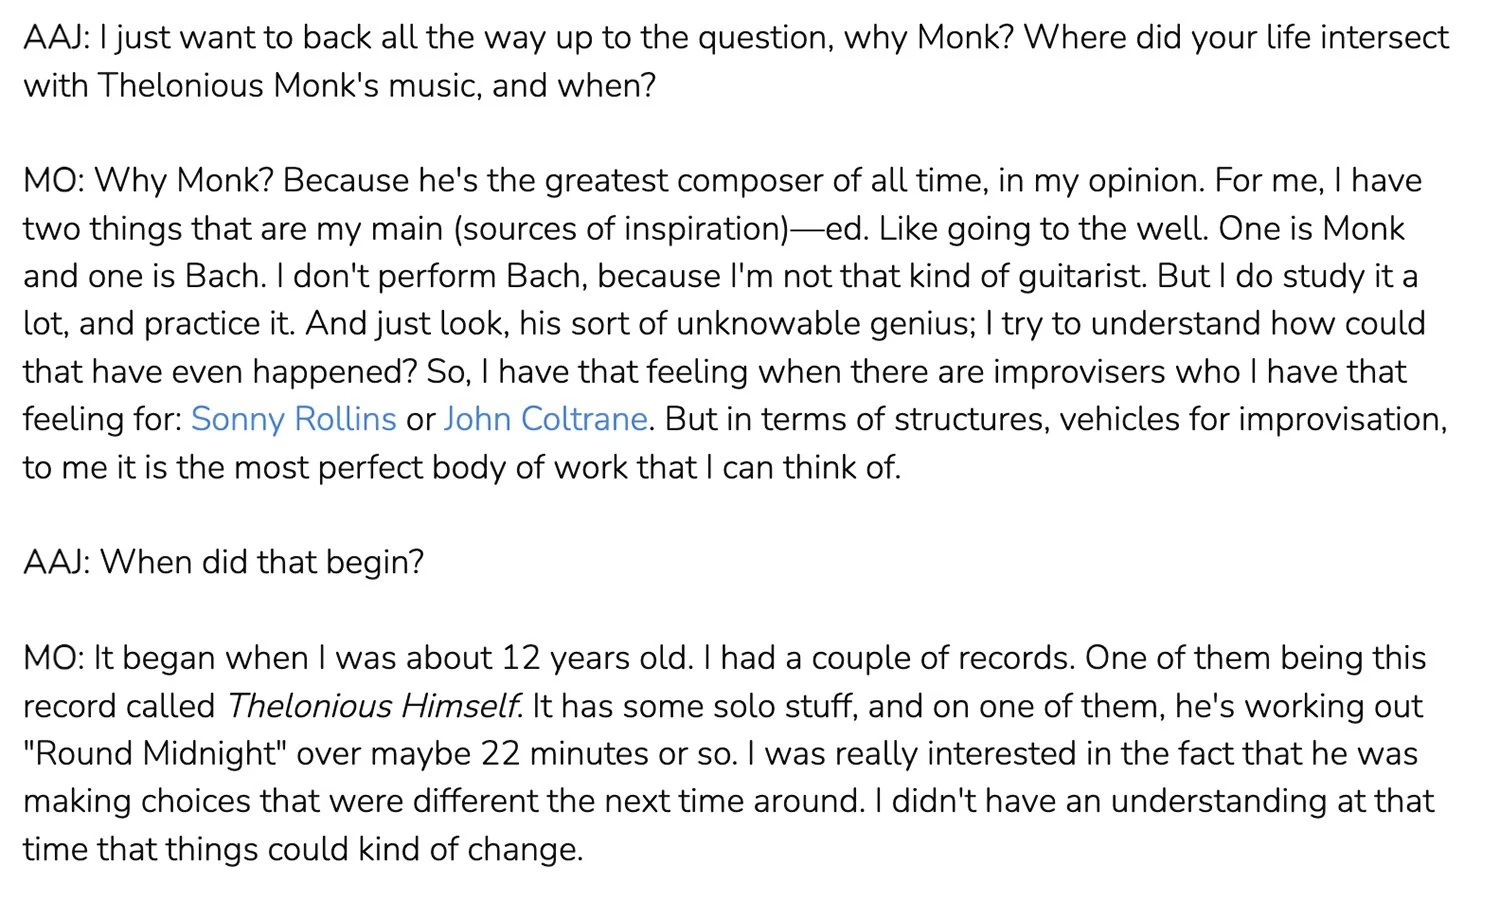
Task: Click the italic title Thelonious Himself
Action: tap(374, 706)
